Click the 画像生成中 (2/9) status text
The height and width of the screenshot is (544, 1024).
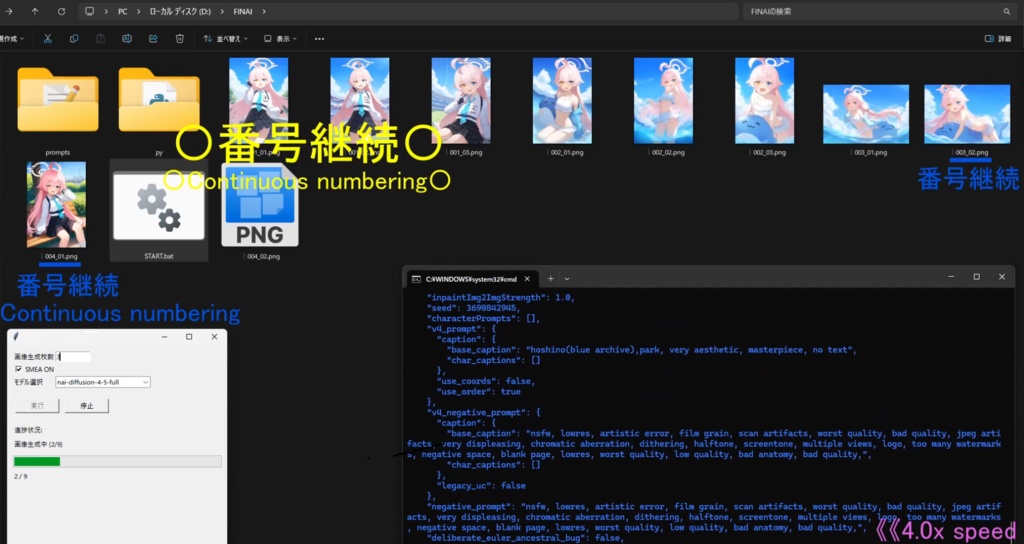pyautogui.click(x=39, y=444)
